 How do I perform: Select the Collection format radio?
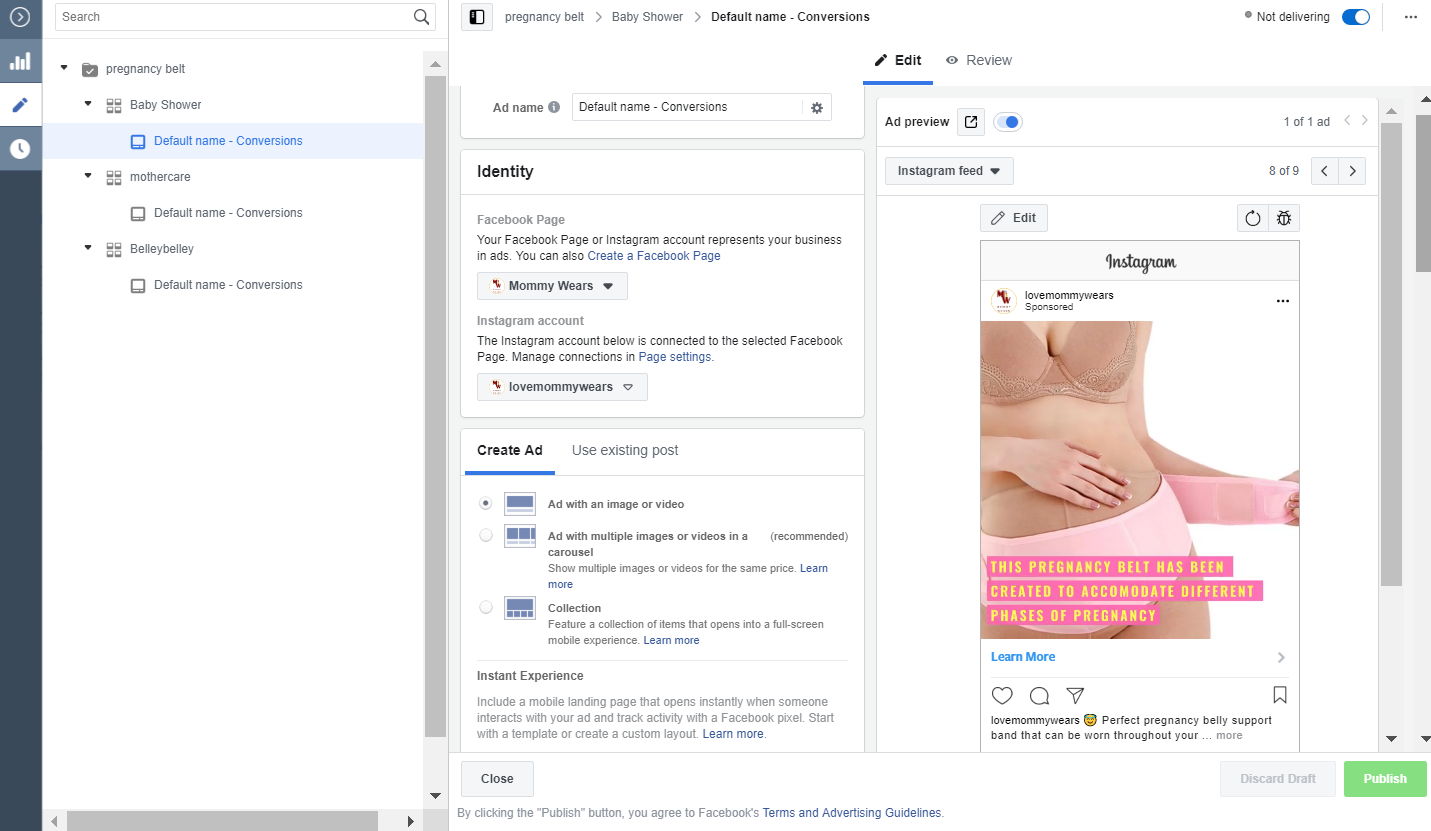click(x=486, y=608)
